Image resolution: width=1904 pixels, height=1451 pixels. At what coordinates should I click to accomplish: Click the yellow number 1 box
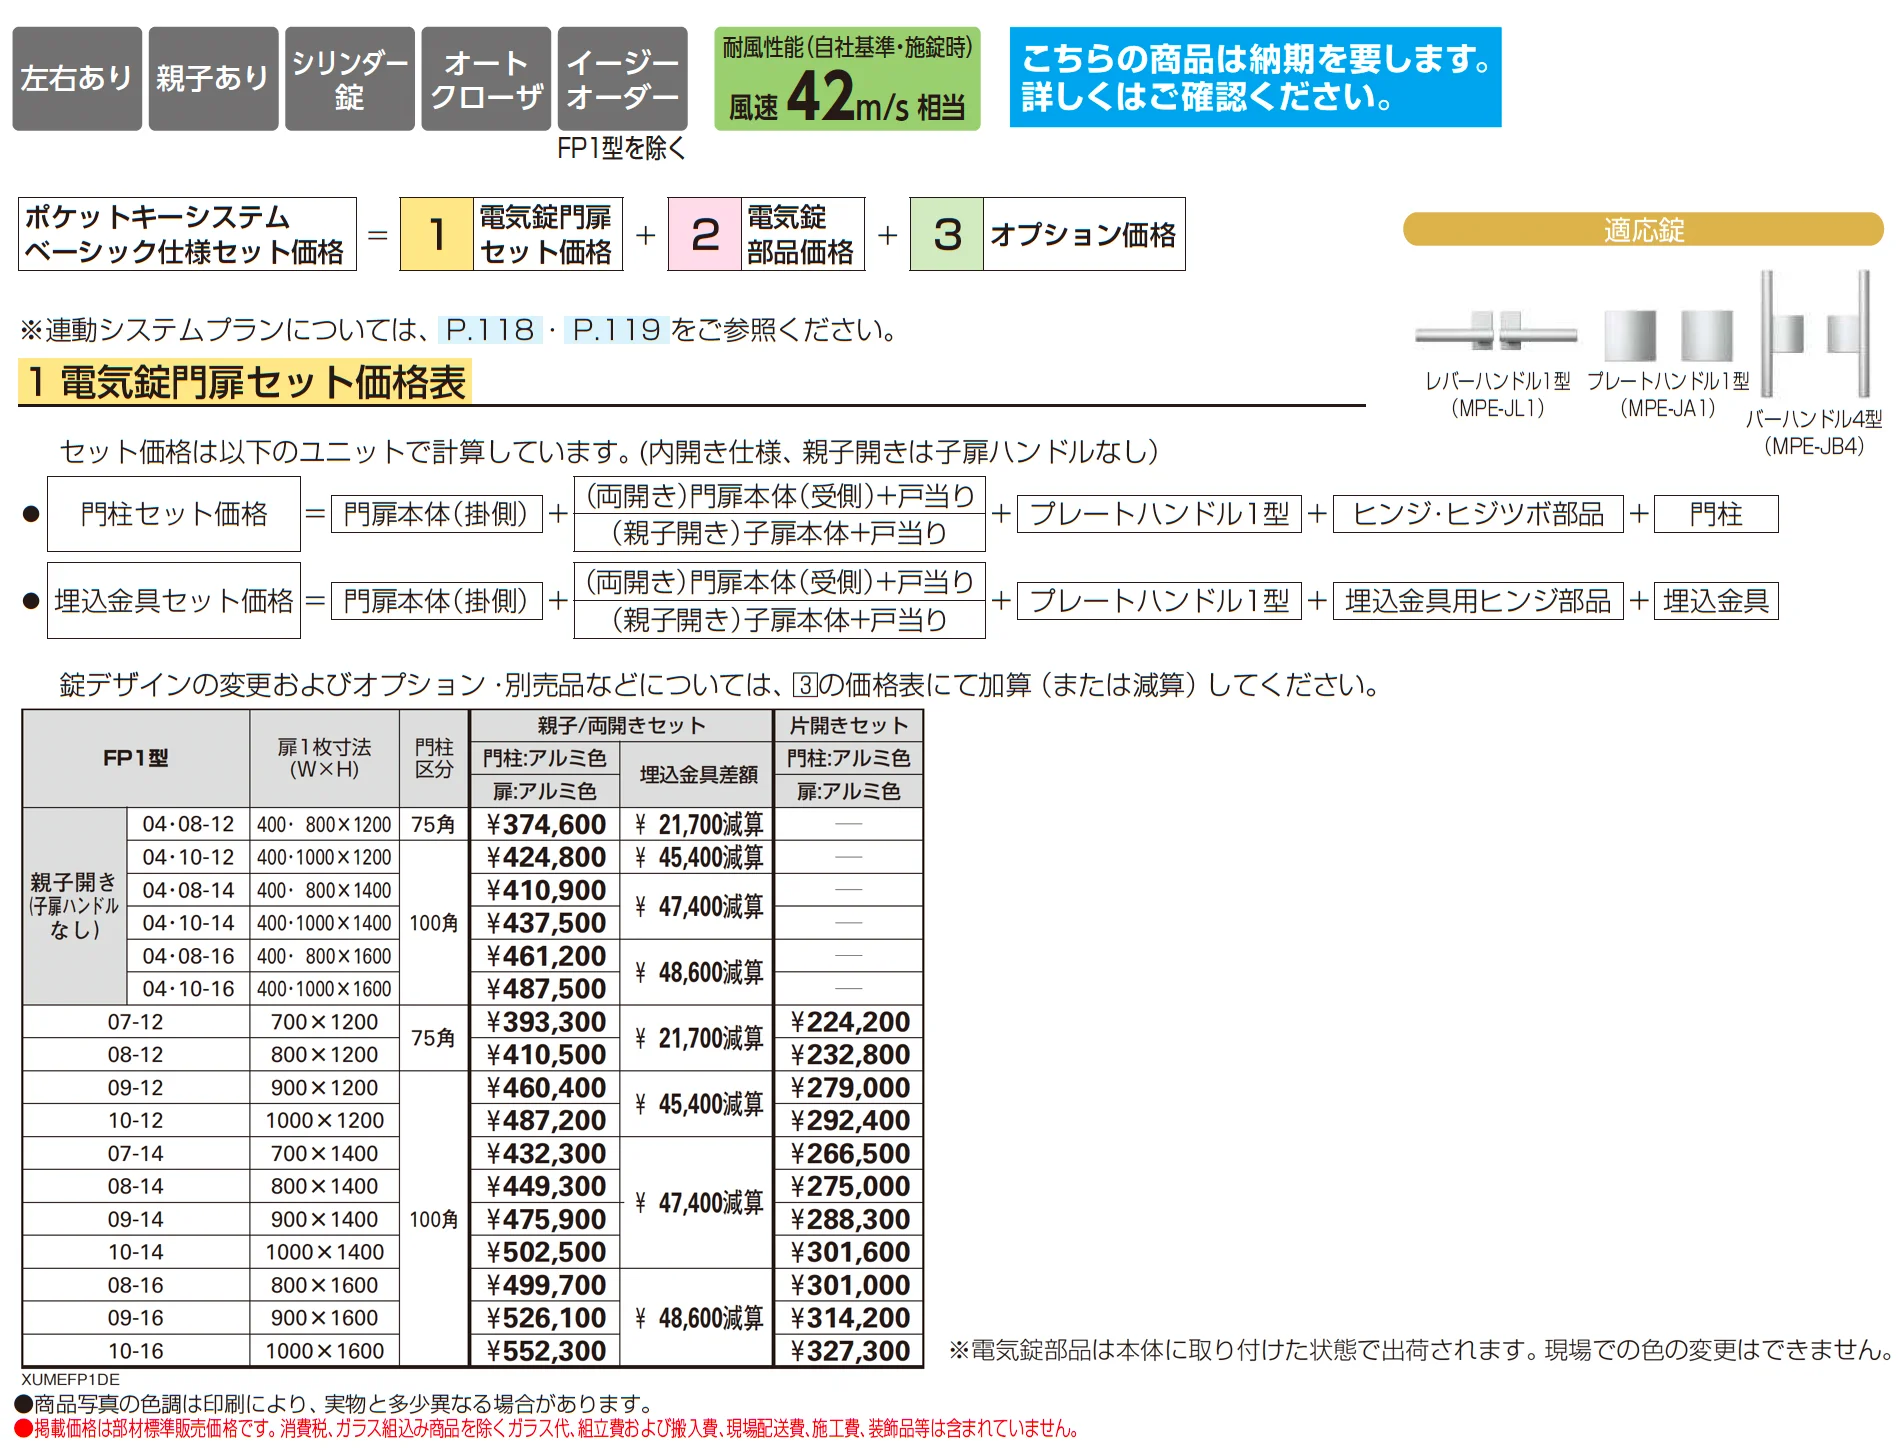click(437, 234)
